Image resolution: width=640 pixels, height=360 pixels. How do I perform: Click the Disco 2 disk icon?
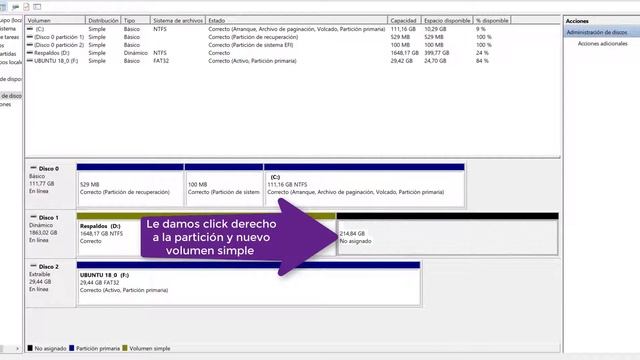coord(33,266)
